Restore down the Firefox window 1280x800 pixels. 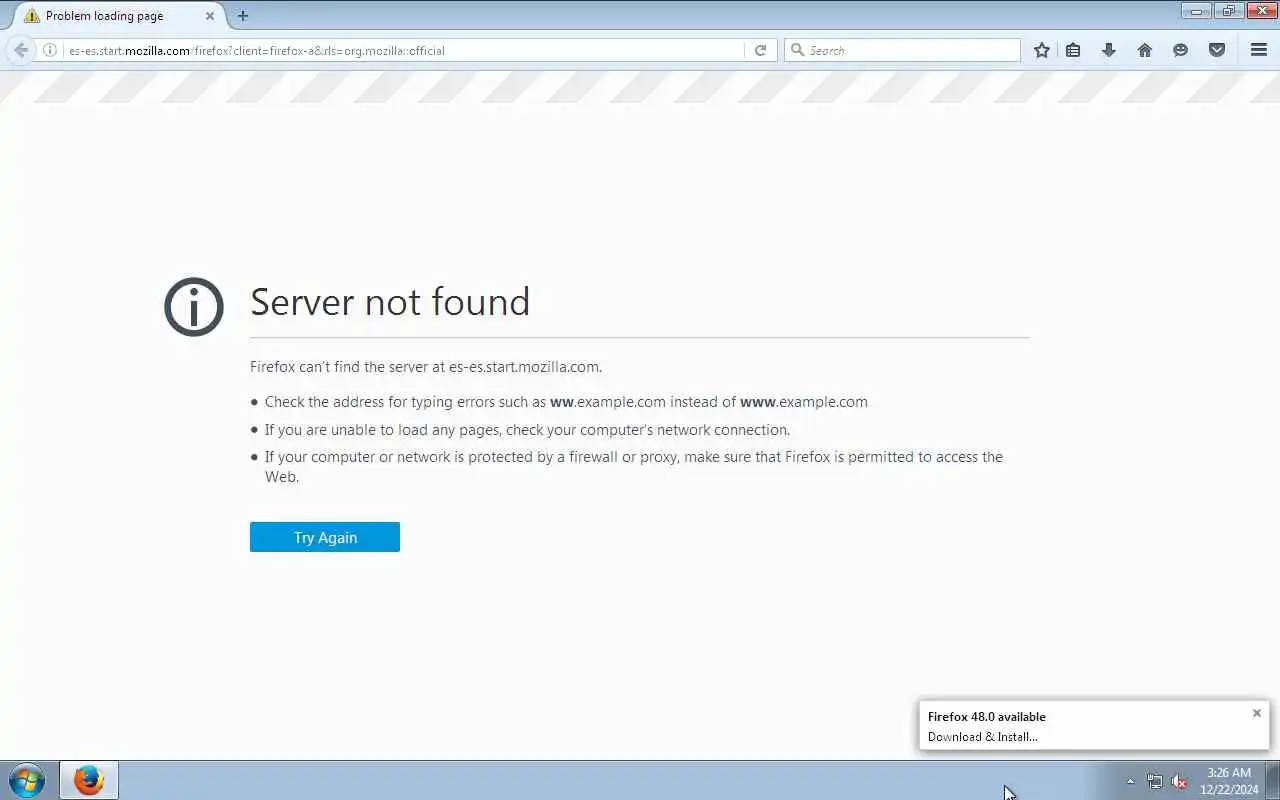tap(1229, 11)
